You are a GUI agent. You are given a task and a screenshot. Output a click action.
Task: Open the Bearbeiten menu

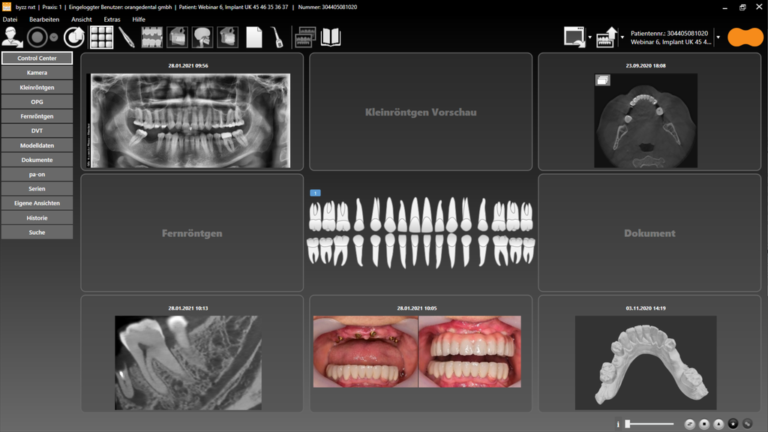43,19
